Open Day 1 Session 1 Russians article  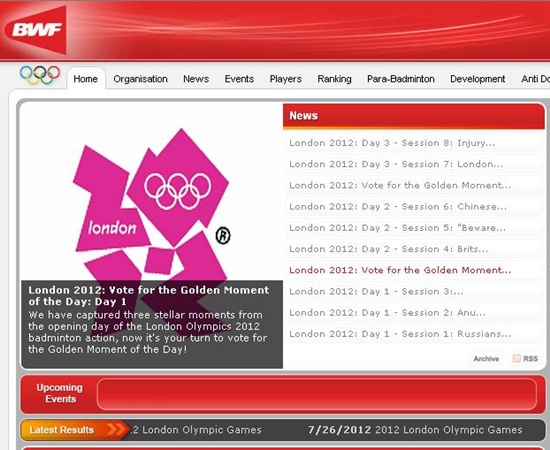[400, 334]
